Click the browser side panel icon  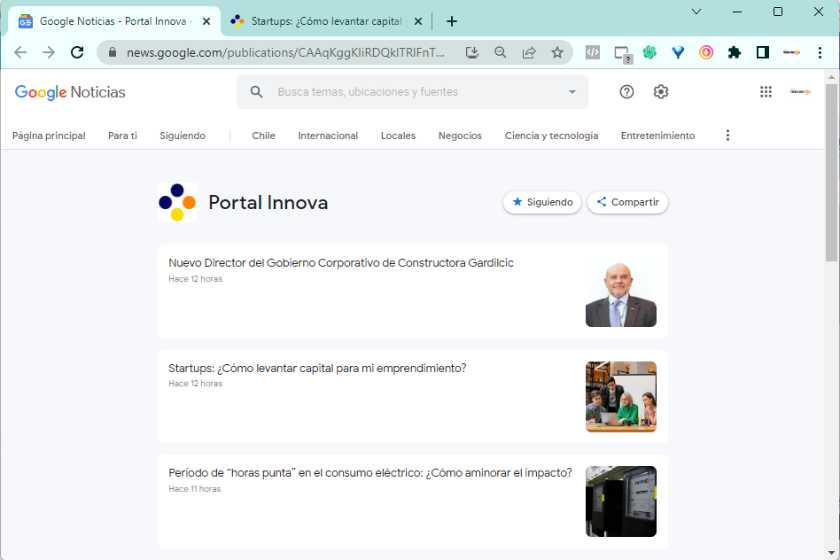[762, 53]
